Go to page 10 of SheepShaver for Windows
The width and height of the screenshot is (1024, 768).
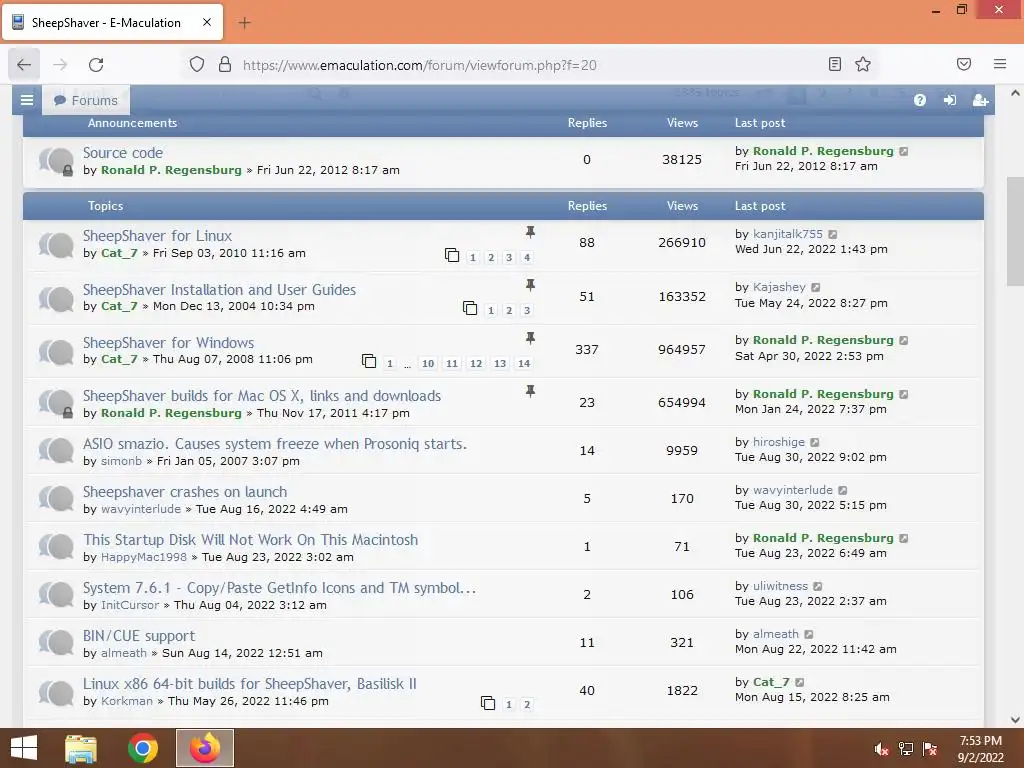[428, 363]
